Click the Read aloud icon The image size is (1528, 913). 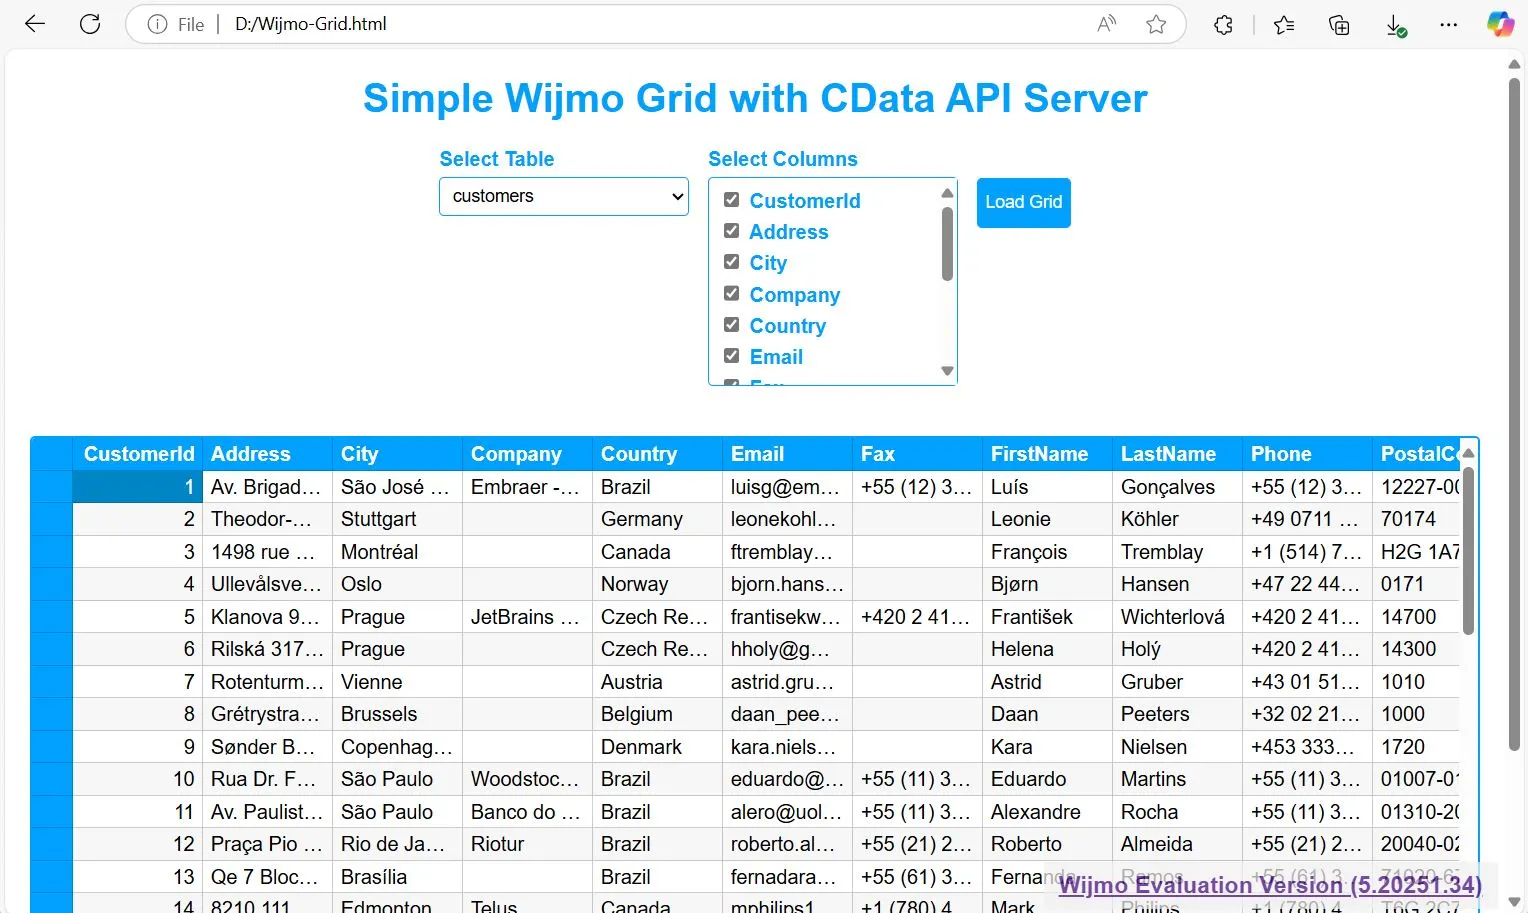(1106, 24)
